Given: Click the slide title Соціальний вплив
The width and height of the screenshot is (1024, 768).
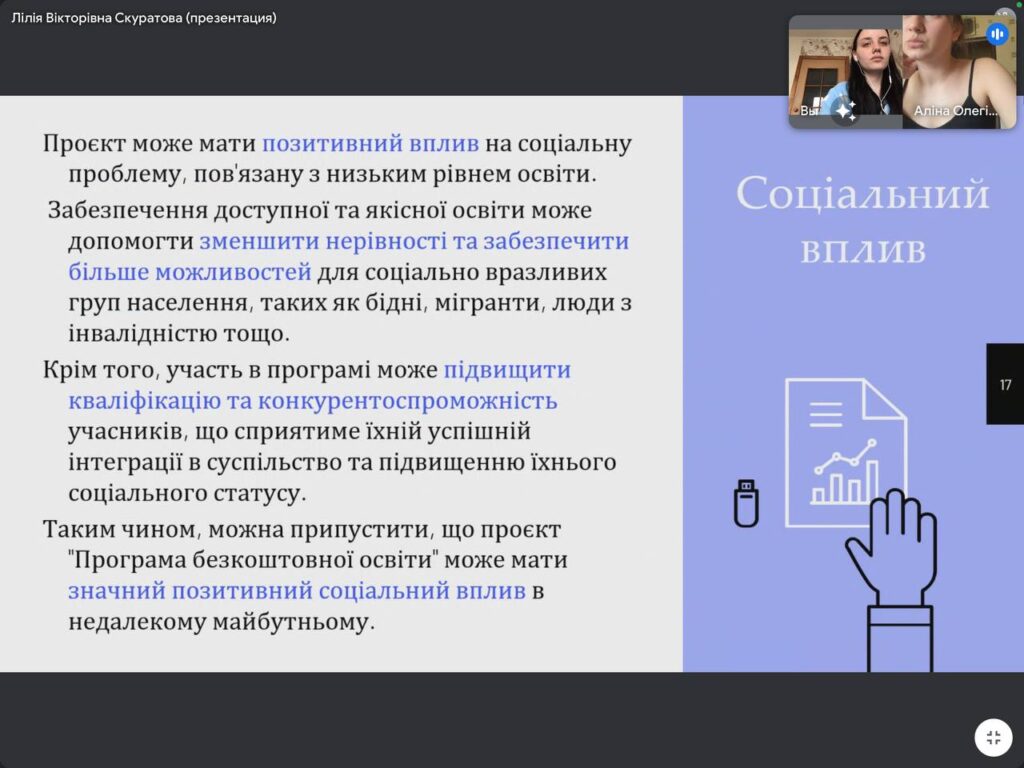Looking at the screenshot, I should [x=862, y=220].
